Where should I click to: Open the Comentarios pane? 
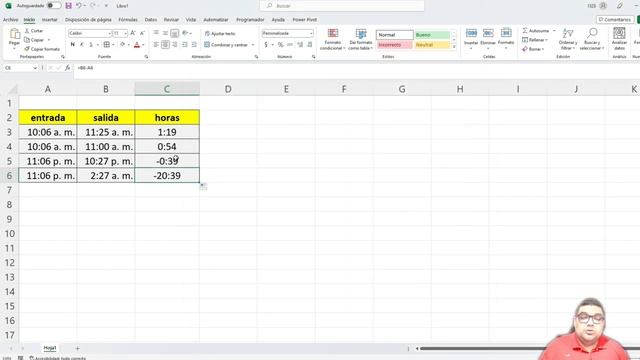click(x=615, y=20)
